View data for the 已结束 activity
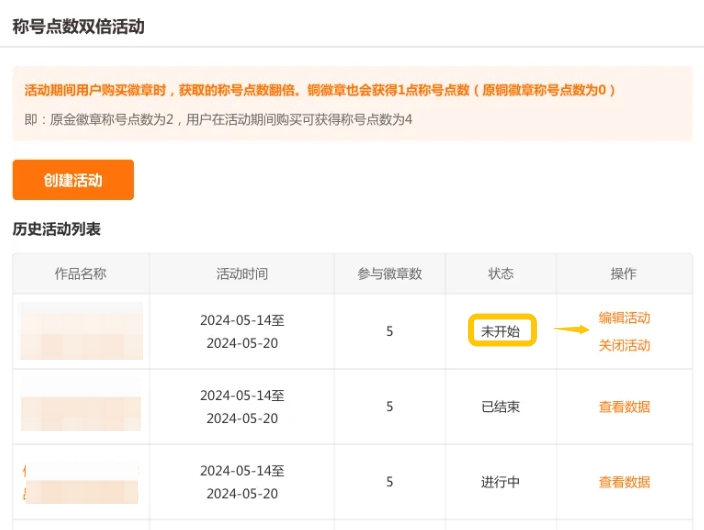 pyautogui.click(x=624, y=407)
